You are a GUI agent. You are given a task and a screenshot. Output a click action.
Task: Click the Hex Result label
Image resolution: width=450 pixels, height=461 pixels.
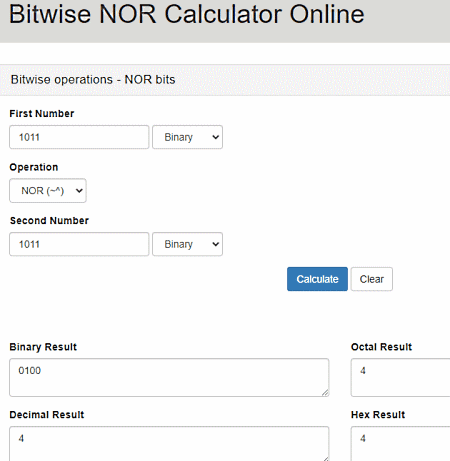(x=378, y=415)
